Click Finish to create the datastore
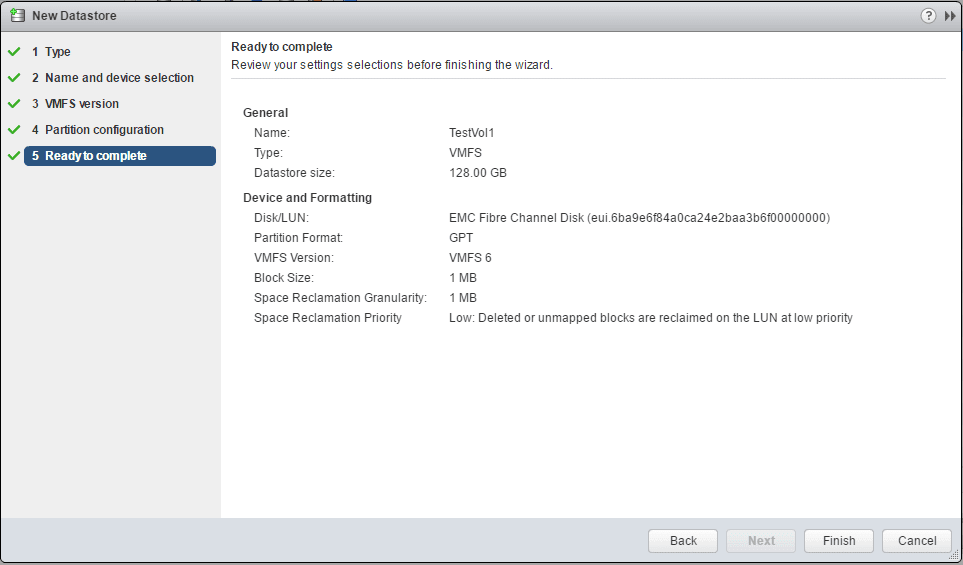963x565 pixels. pyautogui.click(x=839, y=541)
